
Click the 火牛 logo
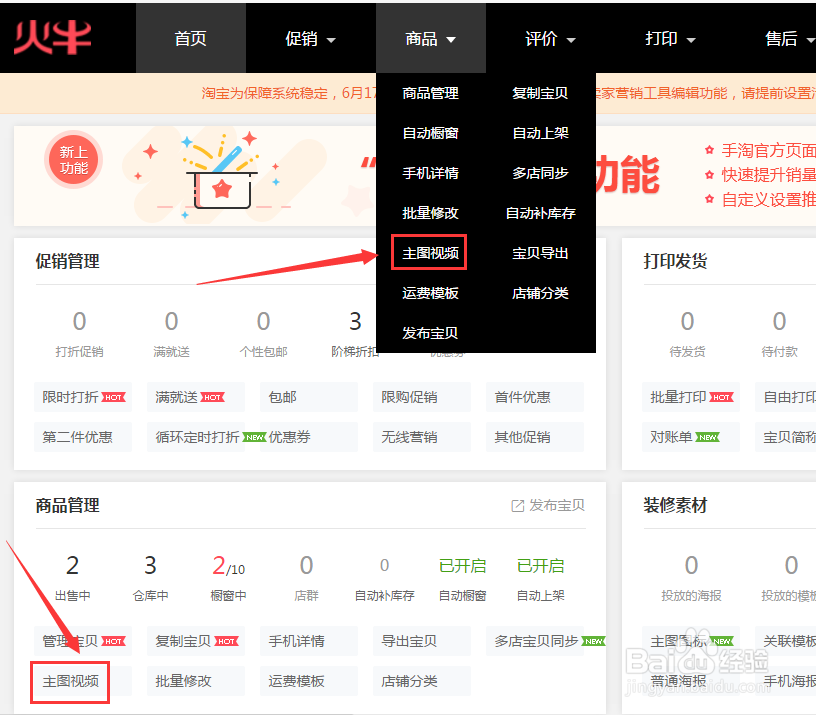[53, 37]
